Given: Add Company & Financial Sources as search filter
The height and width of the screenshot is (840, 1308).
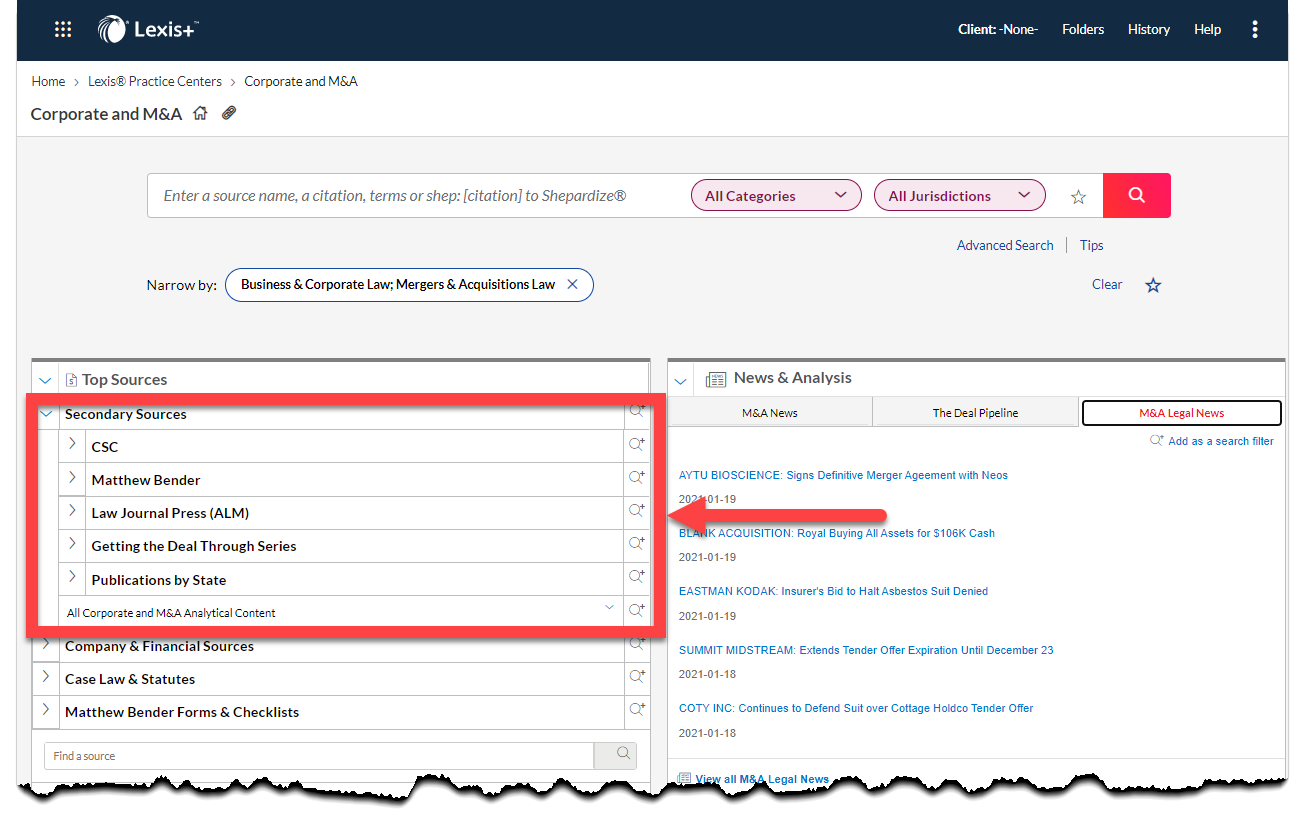Looking at the screenshot, I should (636, 645).
